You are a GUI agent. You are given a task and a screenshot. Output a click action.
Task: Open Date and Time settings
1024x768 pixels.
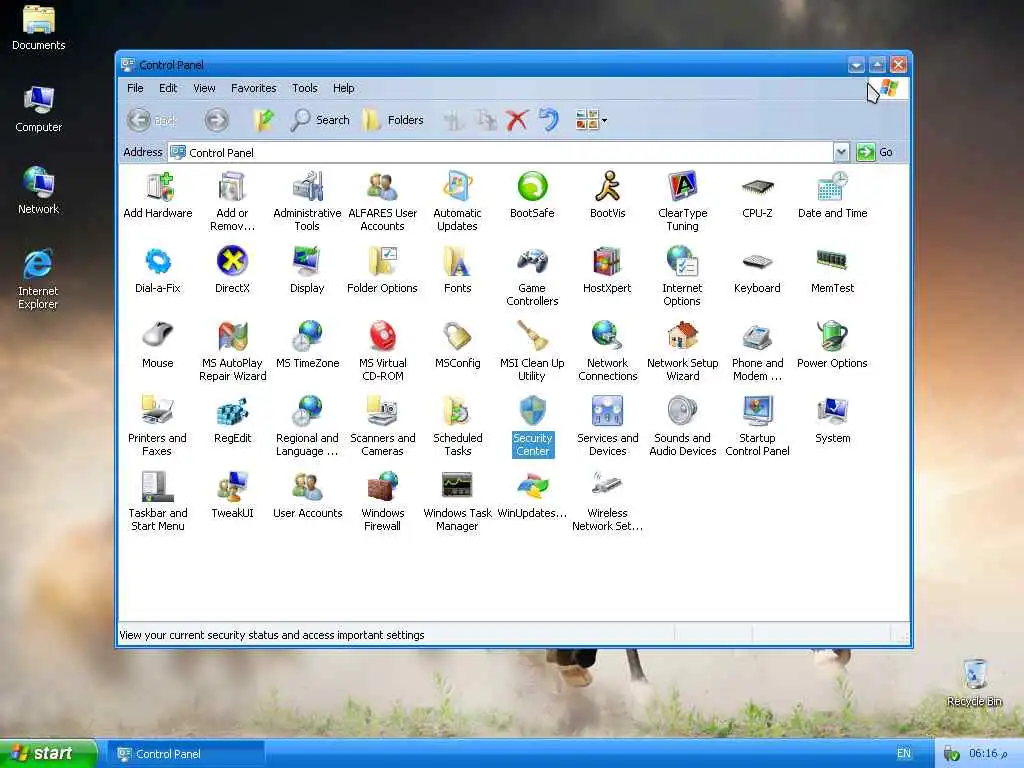[833, 195]
